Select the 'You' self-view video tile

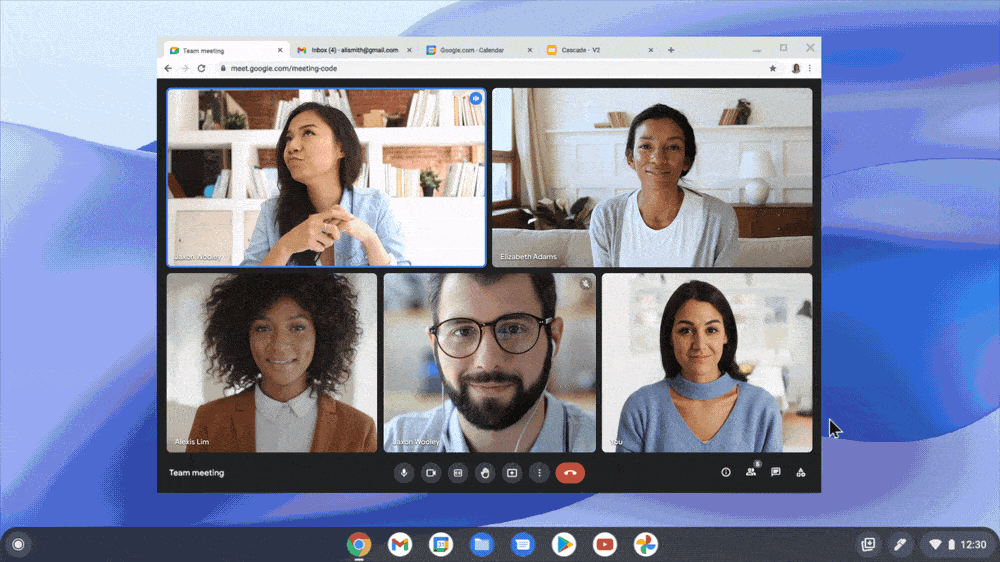pos(707,363)
